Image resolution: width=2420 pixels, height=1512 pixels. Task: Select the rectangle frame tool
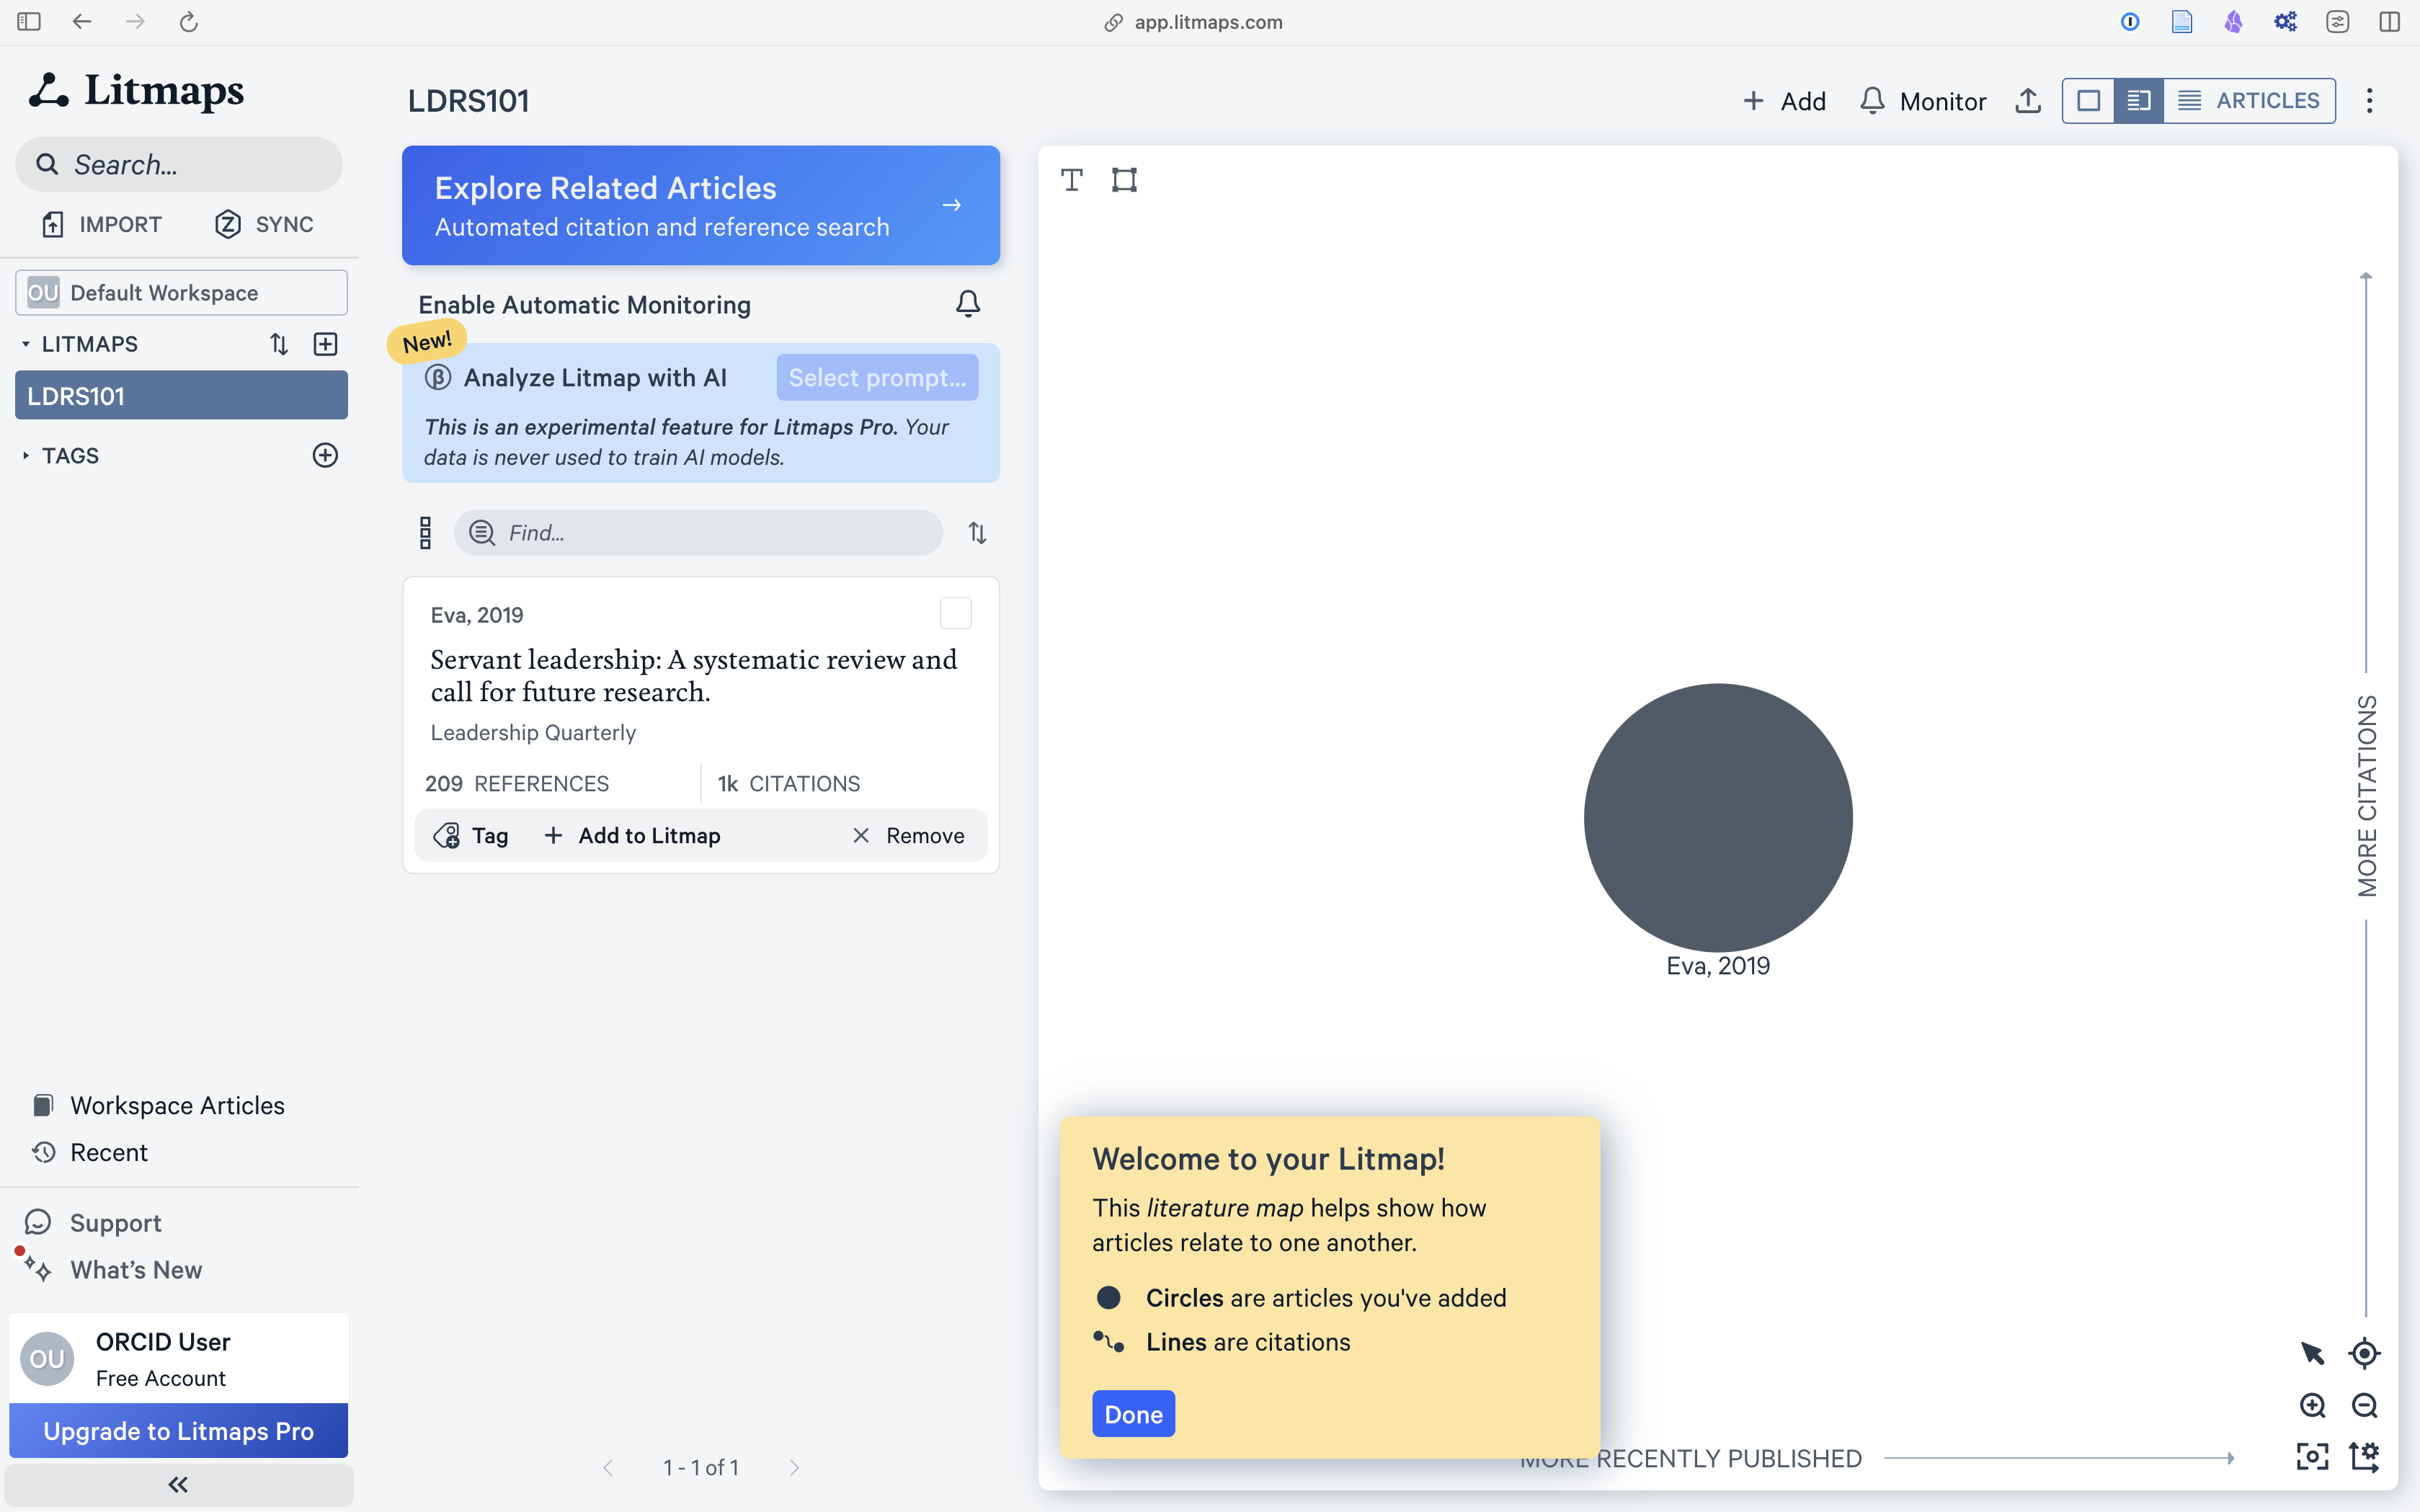(x=1124, y=179)
